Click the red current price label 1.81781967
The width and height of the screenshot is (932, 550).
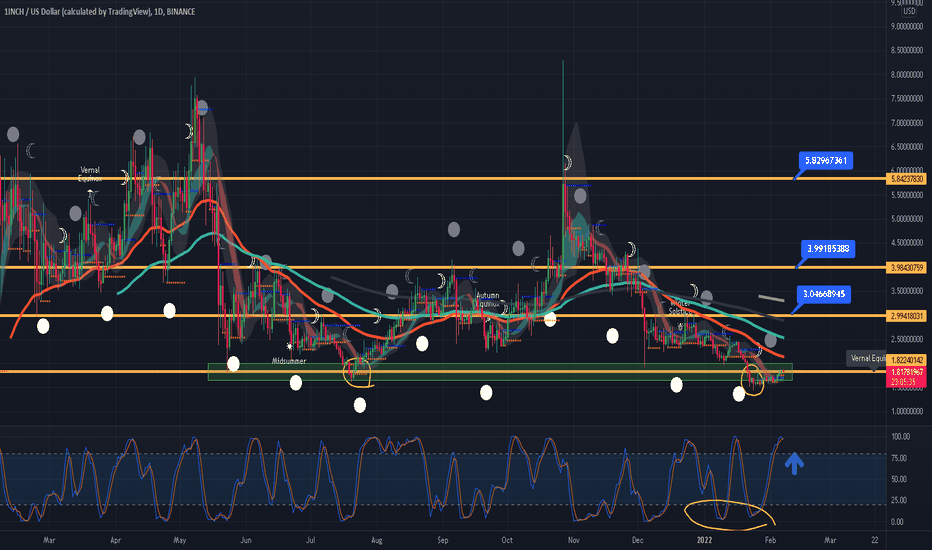pos(907,372)
